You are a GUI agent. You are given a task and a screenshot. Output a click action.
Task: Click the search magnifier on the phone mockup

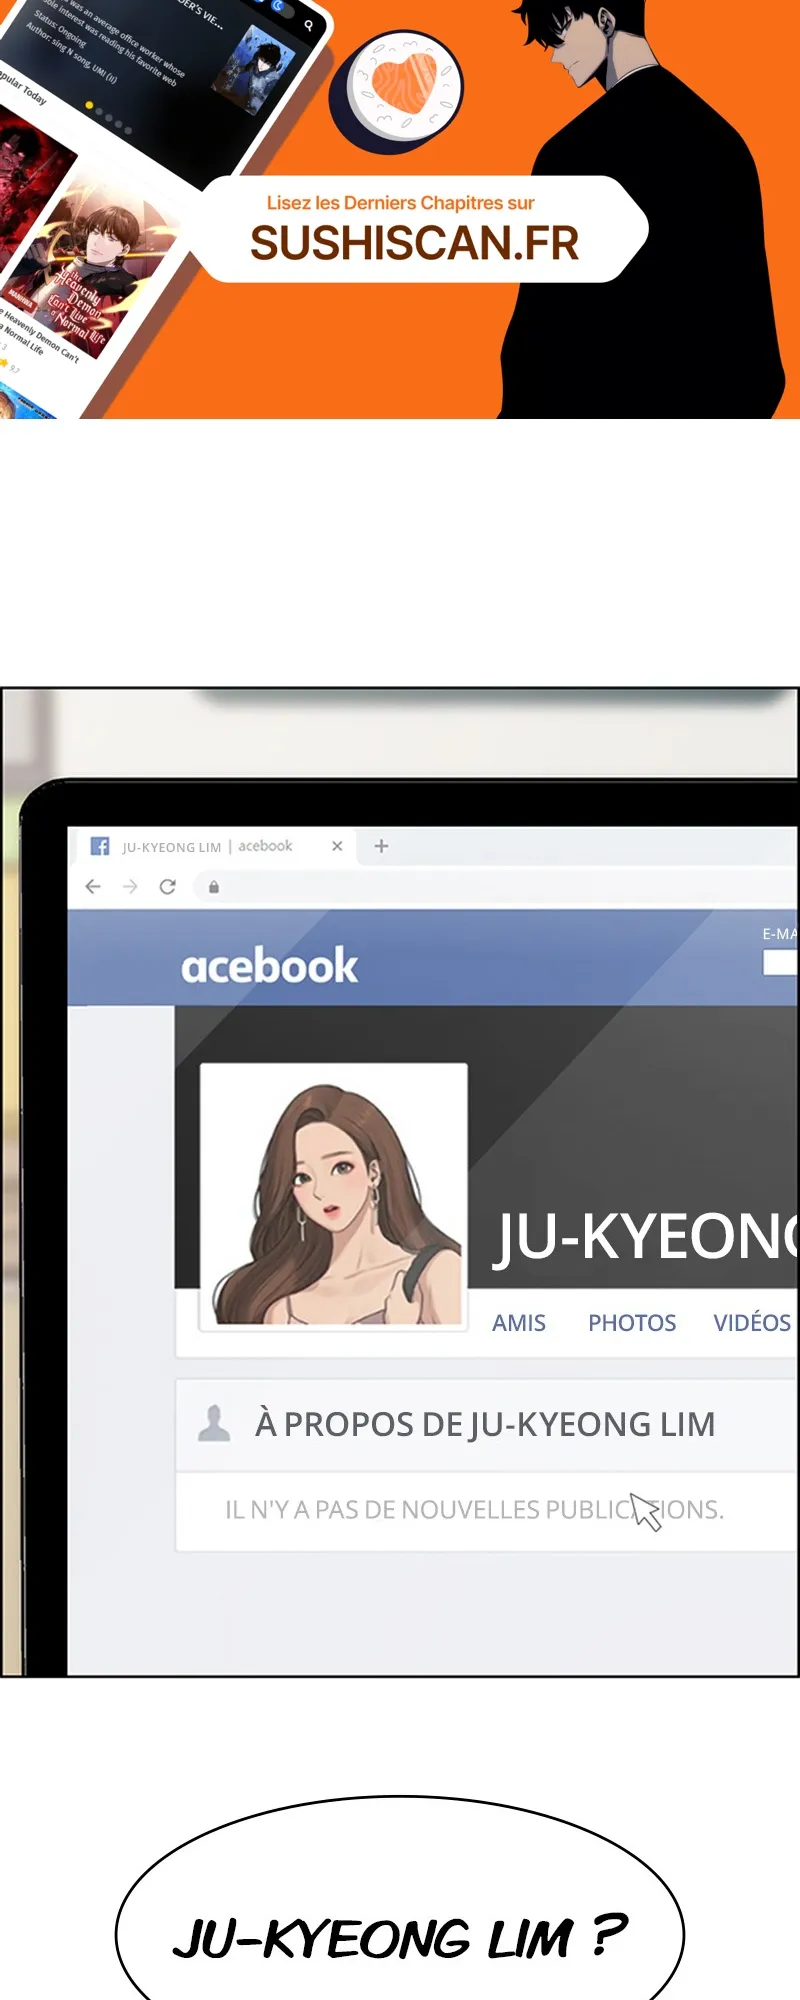click(309, 26)
